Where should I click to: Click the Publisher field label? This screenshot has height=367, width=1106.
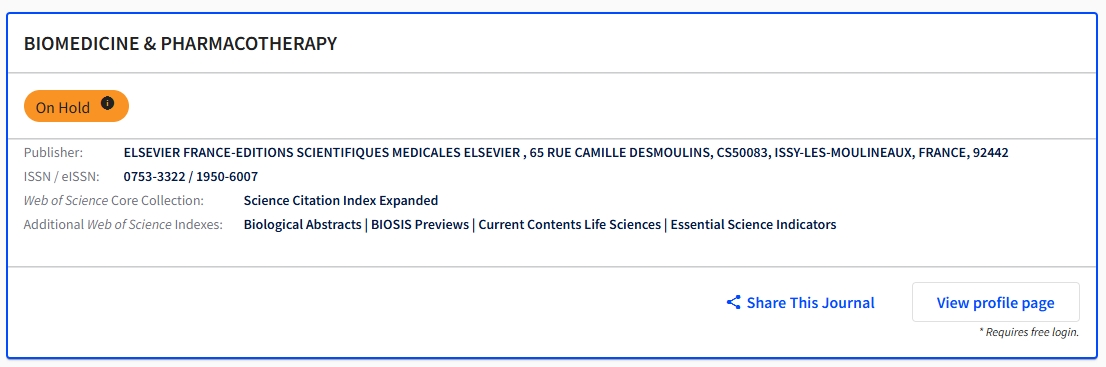54,152
